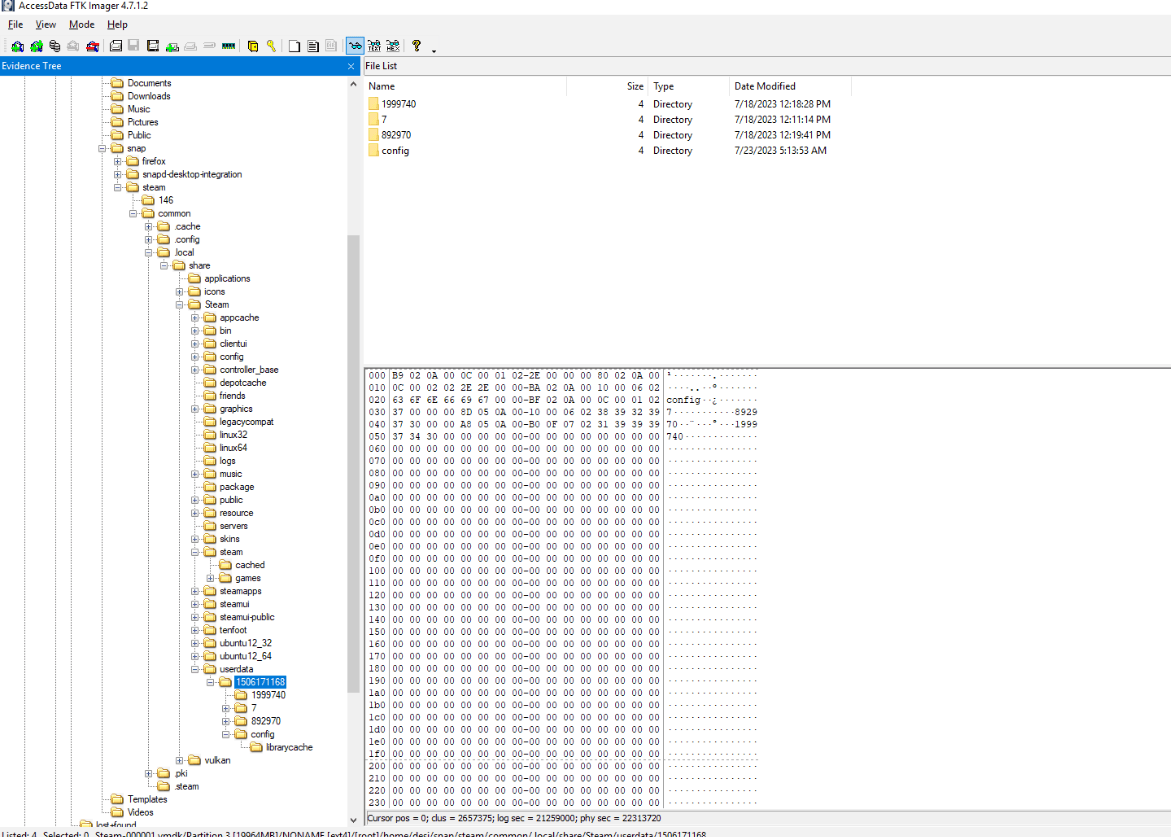Screen dimensions: 1171x837
Task: Sort file list by Size column
Action: [x=607, y=87]
